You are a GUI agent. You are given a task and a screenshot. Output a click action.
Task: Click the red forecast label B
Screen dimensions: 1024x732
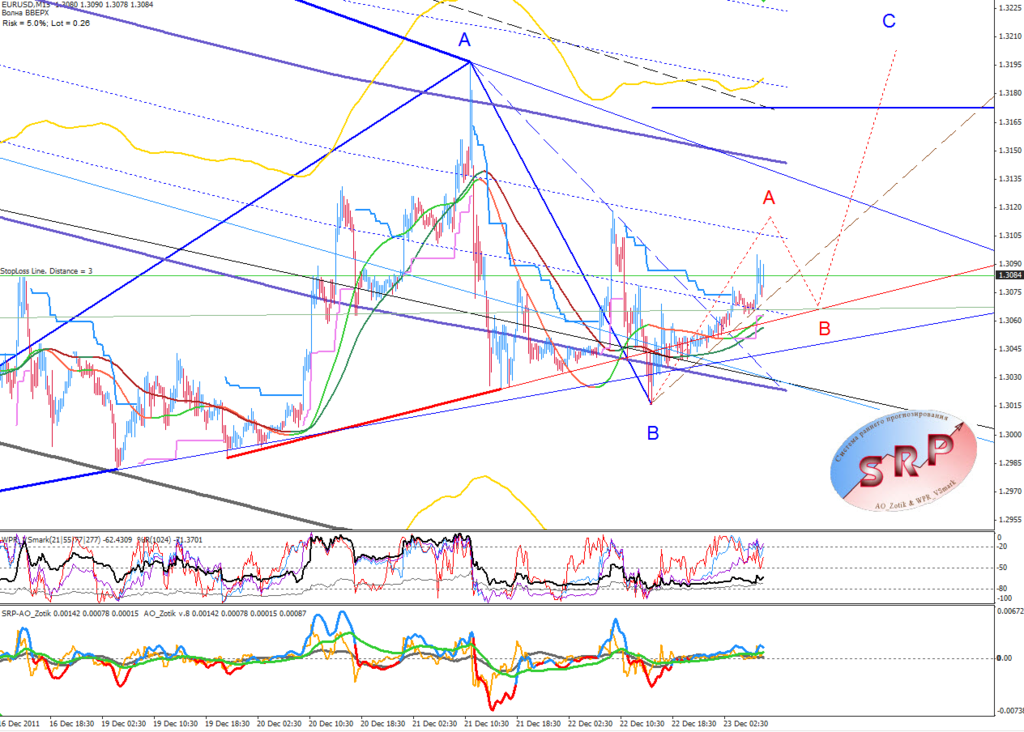pos(824,328)
